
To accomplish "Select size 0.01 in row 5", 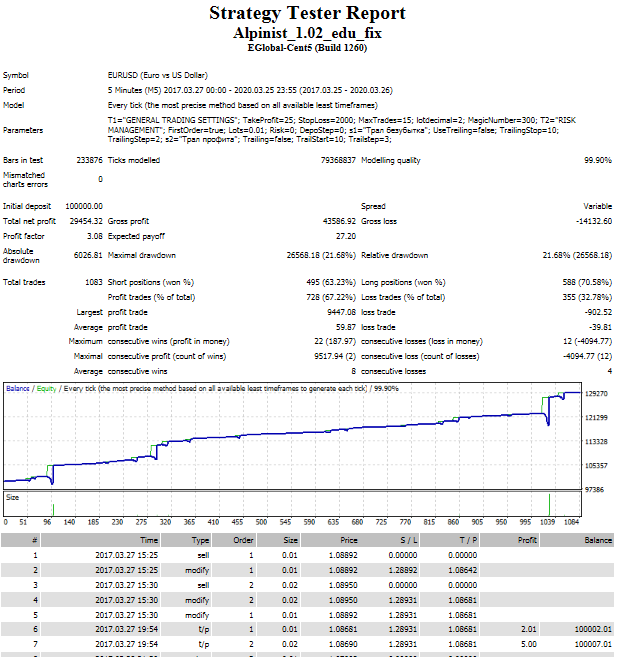I will (290, 616).
